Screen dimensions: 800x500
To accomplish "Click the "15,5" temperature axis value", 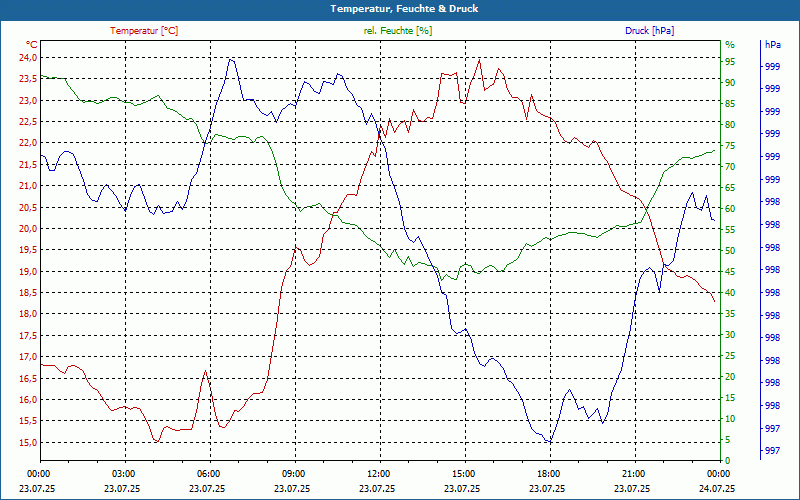I will tap(28, 421).
